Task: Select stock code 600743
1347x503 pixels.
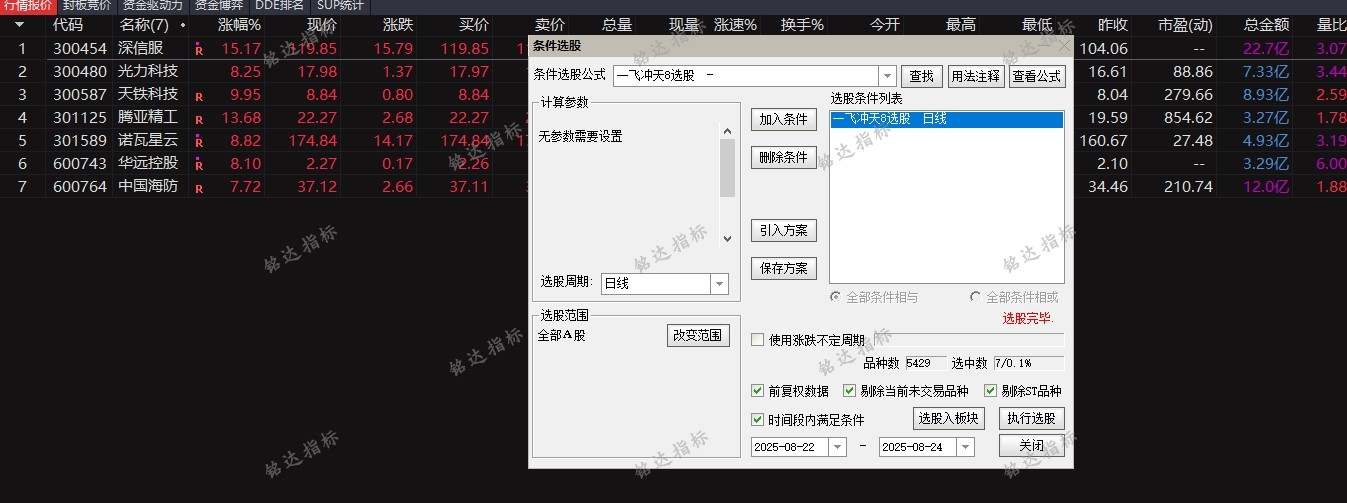Action: [x=79, y=164]
